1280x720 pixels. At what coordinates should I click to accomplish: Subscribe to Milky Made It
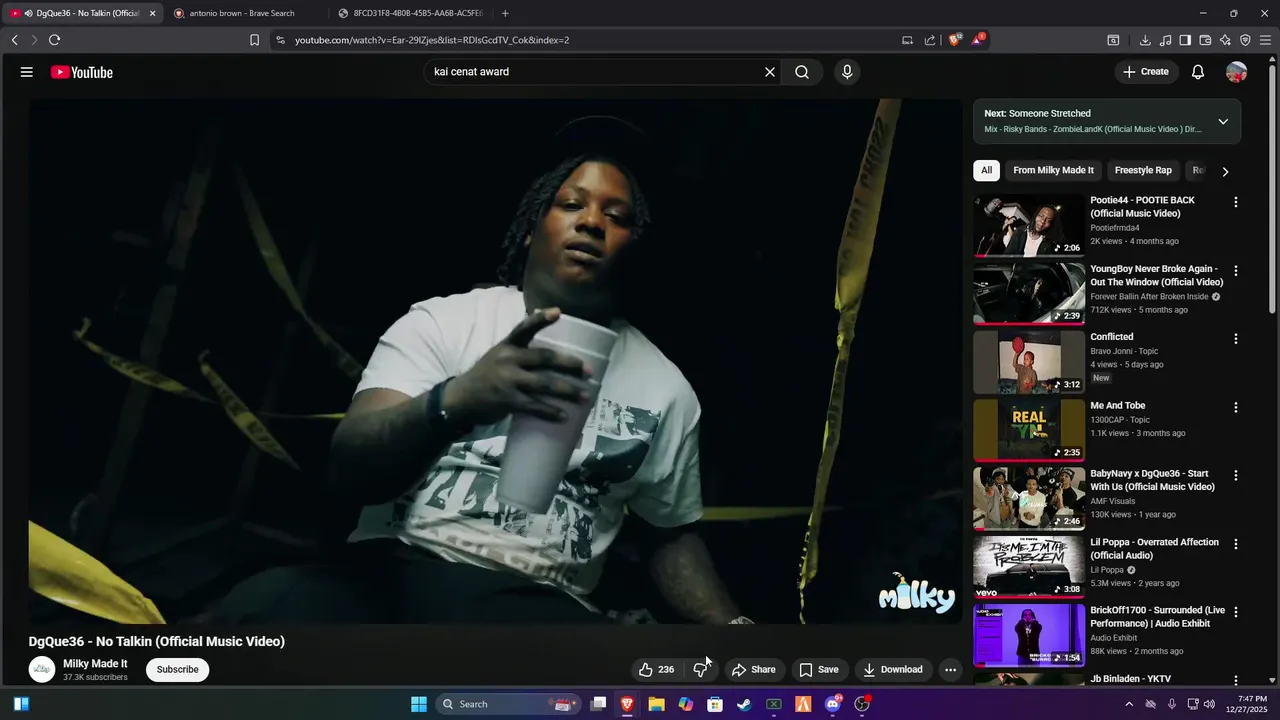coord(177,669)
